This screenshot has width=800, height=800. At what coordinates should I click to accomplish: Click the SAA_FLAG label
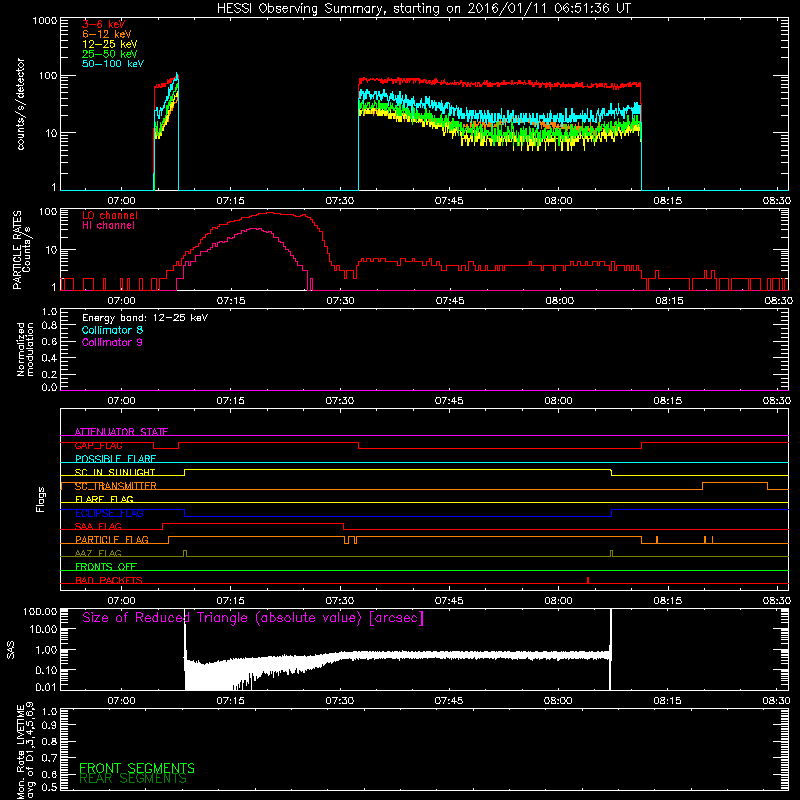98,526
